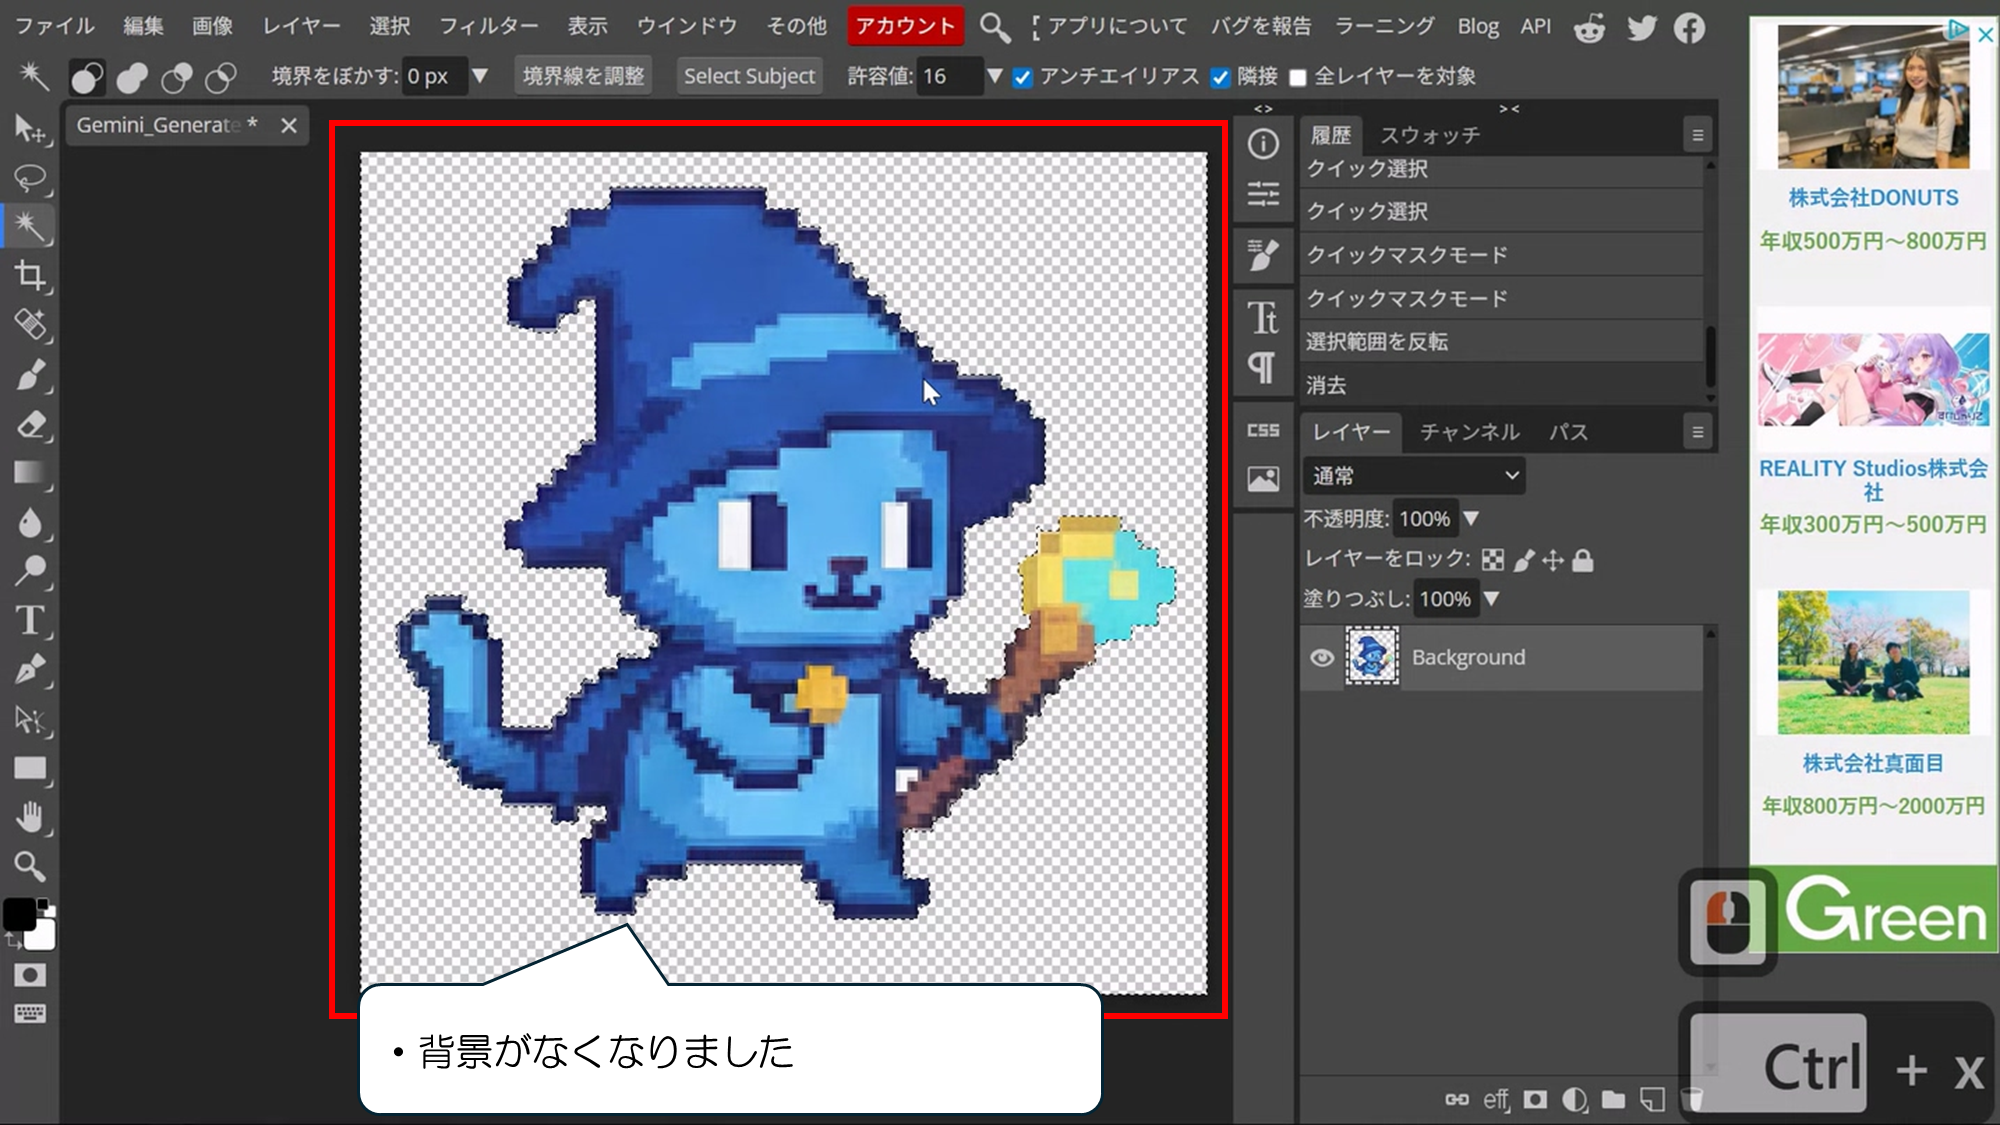Select the Type tool in toolbar

tap(30, 620)
